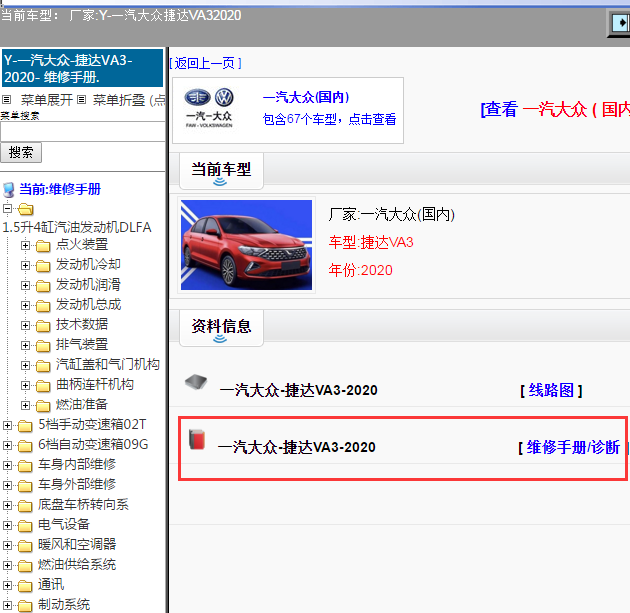Click the red book icon beside 维修手册 row
Viewport: 630px width, 613px height.
pyautogui.click(x=197, y=439)
